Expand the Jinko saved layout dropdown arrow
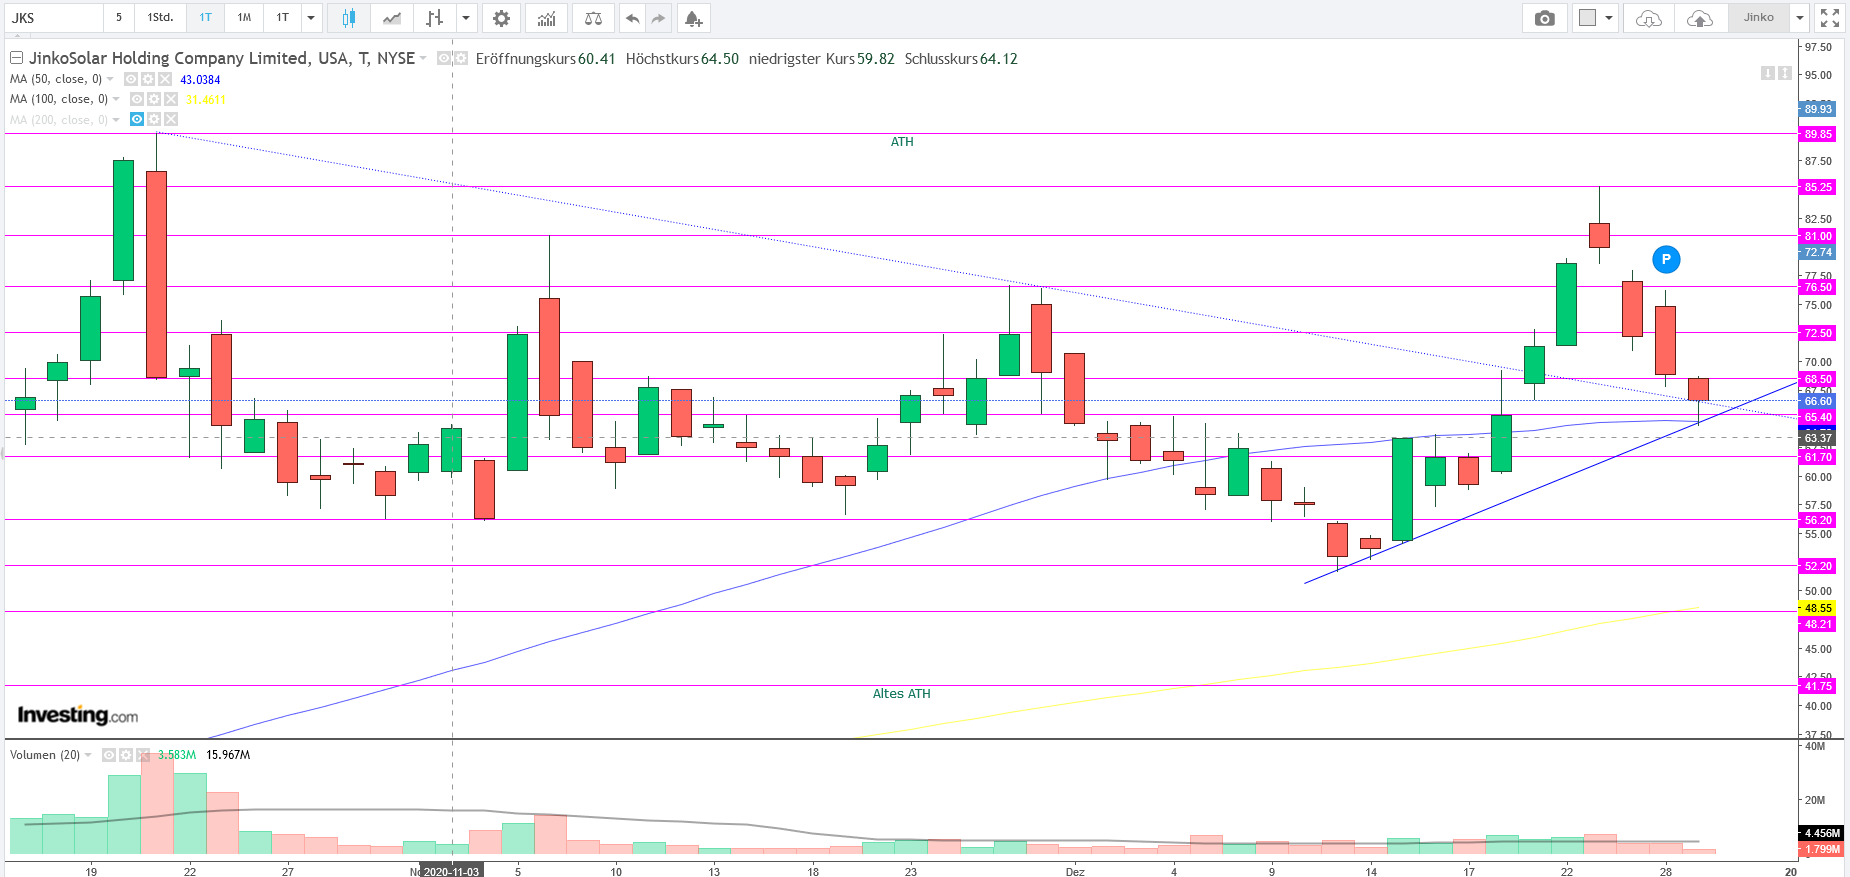The height and width of the screenshot is (877, 1850). tap(1799, 18)
